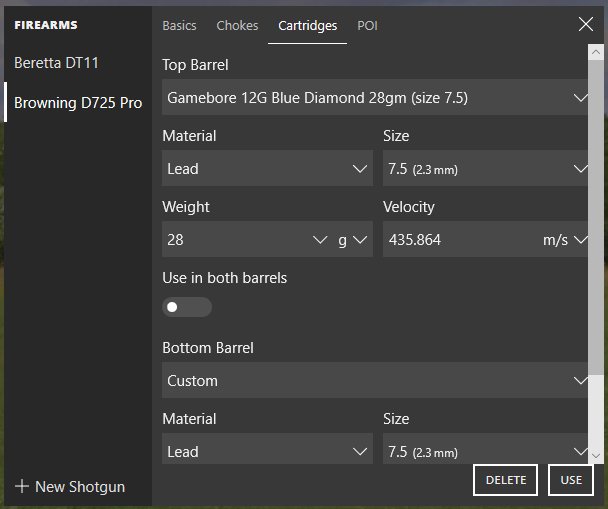608x509 pixels.
Task: Click the Velocity input field value
Action: (450, 240)
